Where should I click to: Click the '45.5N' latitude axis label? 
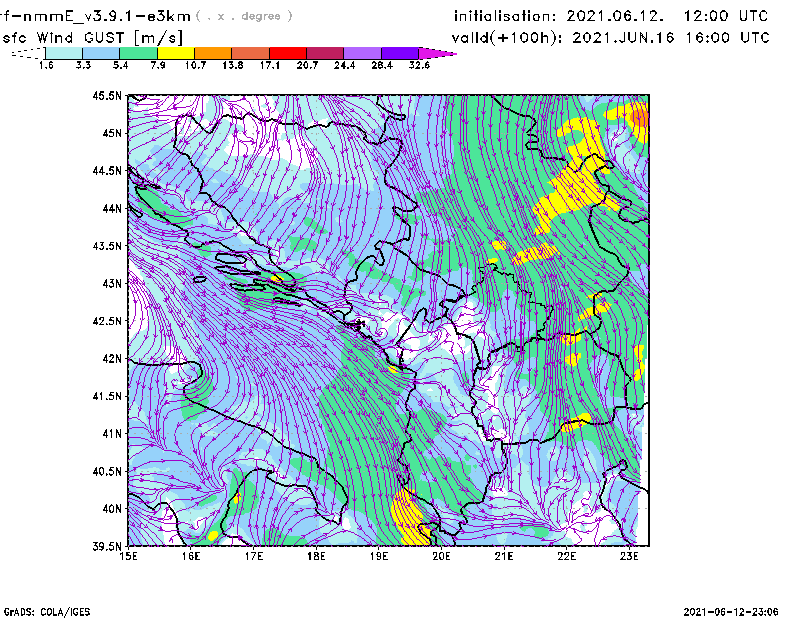pyautogui.click(x=107, y=95)
